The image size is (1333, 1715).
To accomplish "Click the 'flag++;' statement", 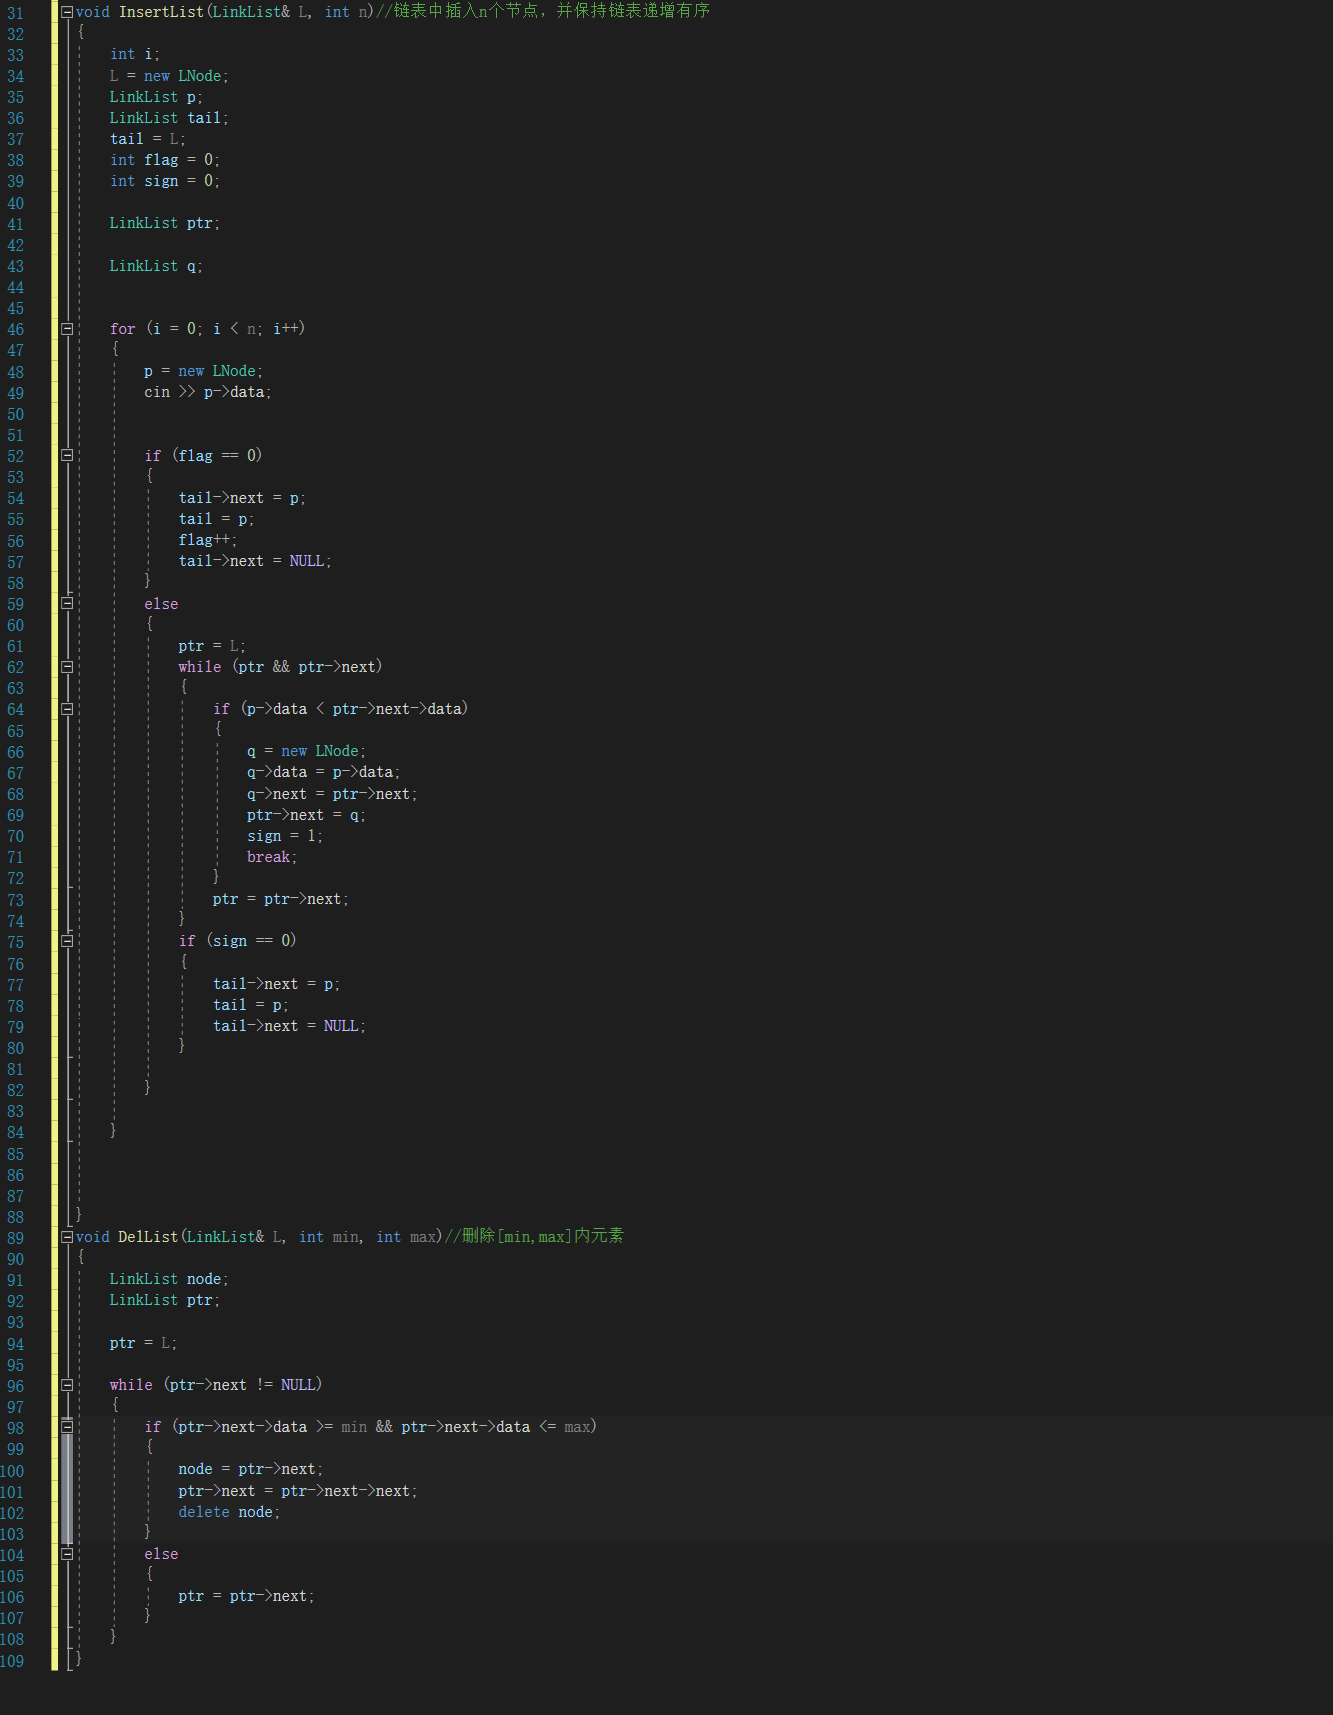I will coord(208,540).
